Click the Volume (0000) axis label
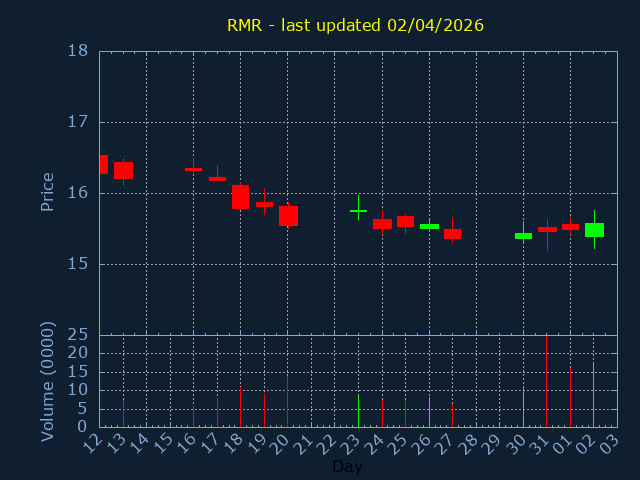This screenshot has width=640, height=480. coord(47,381)
